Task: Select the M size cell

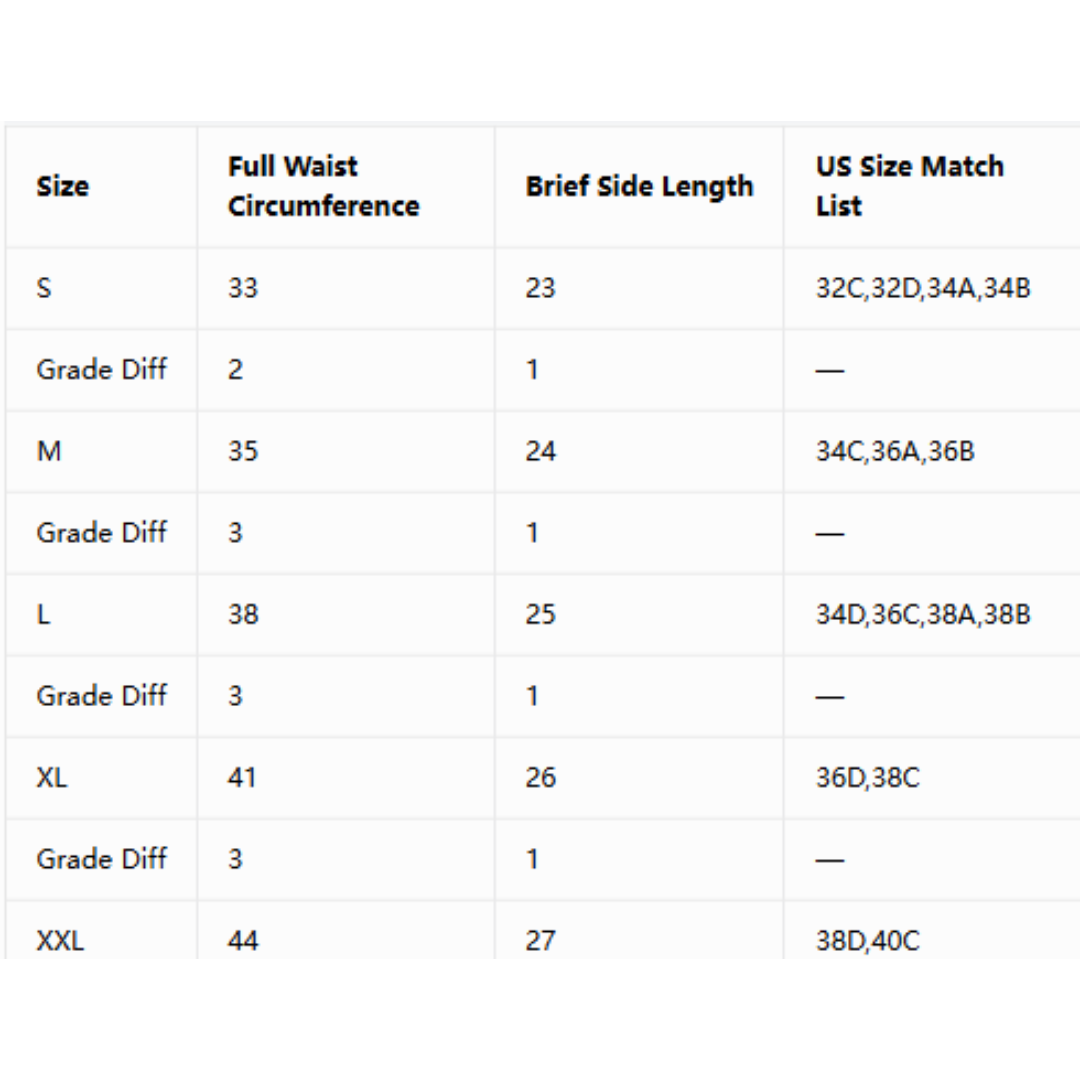Action: tap(49, 451)
